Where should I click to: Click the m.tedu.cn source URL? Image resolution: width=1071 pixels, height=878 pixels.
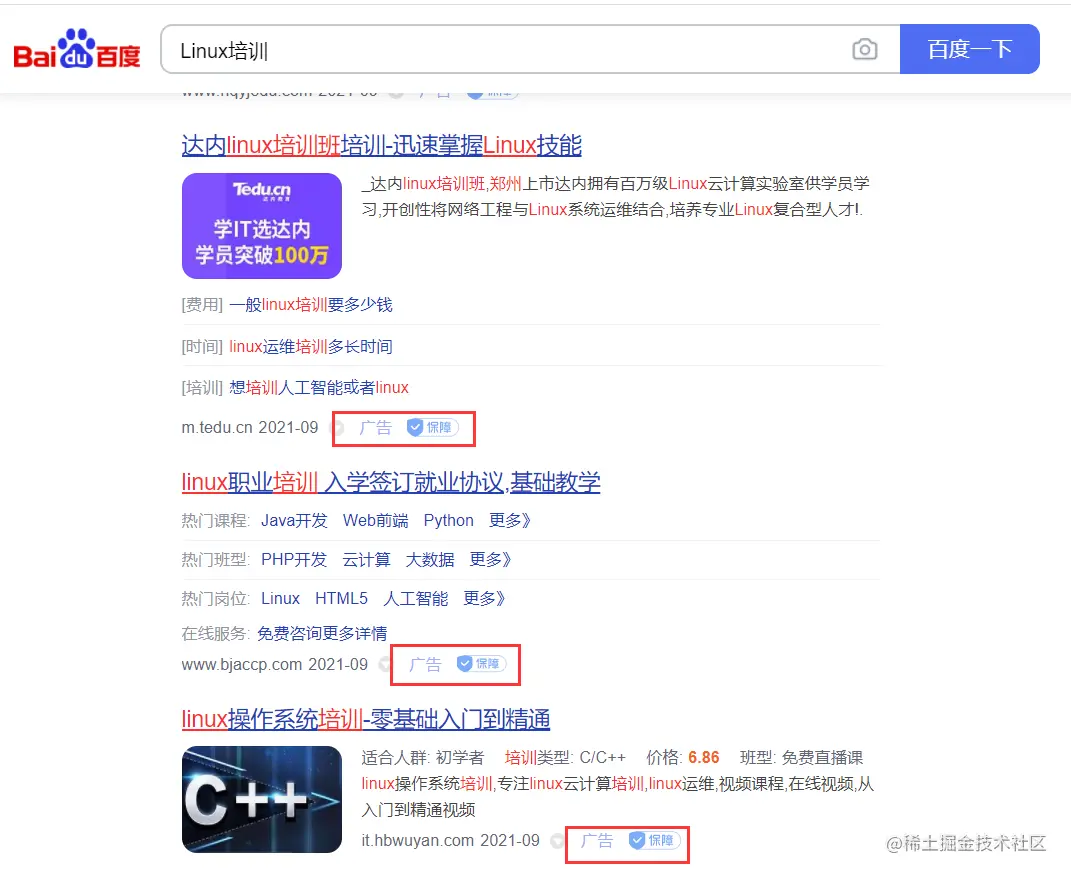[217, 428]
